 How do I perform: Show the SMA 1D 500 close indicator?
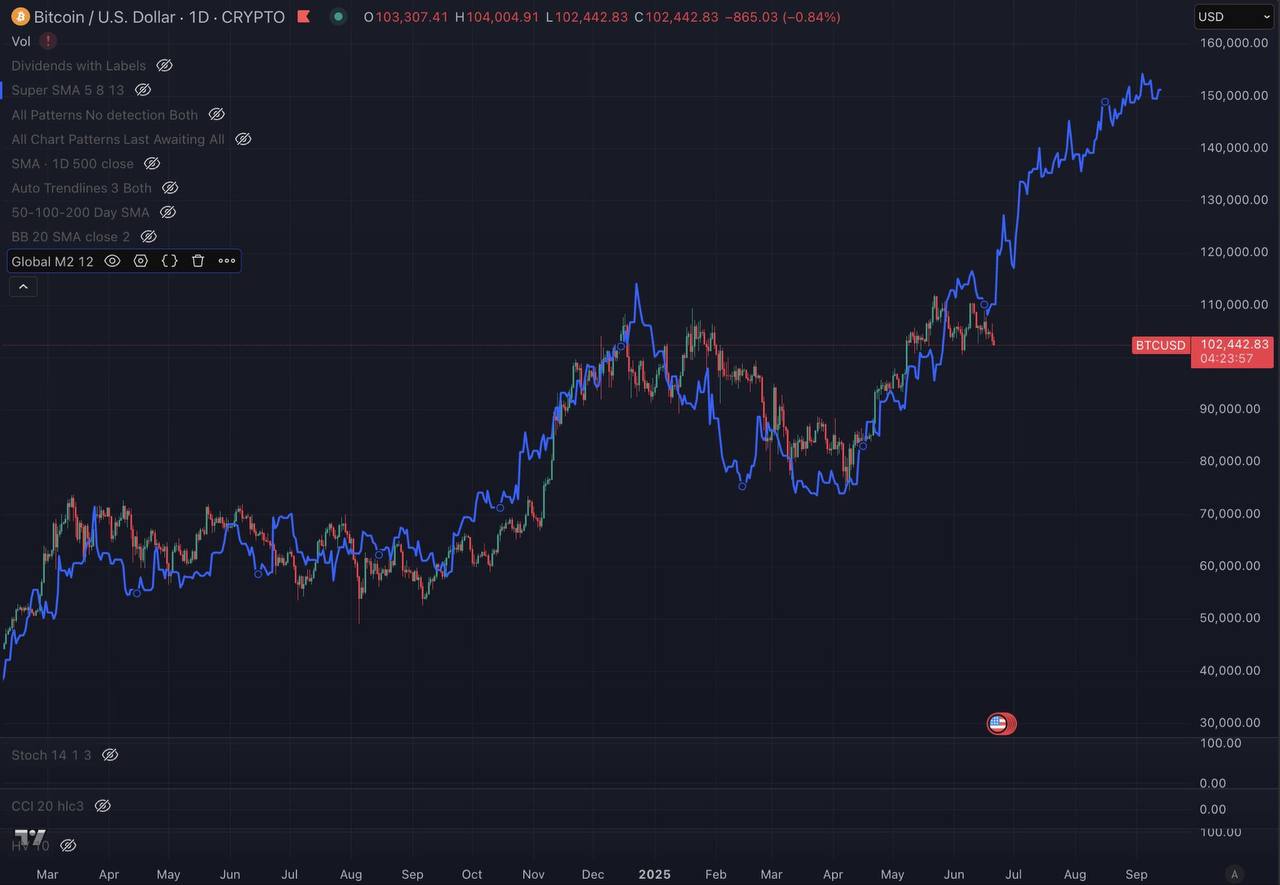[x=152, y=163]
